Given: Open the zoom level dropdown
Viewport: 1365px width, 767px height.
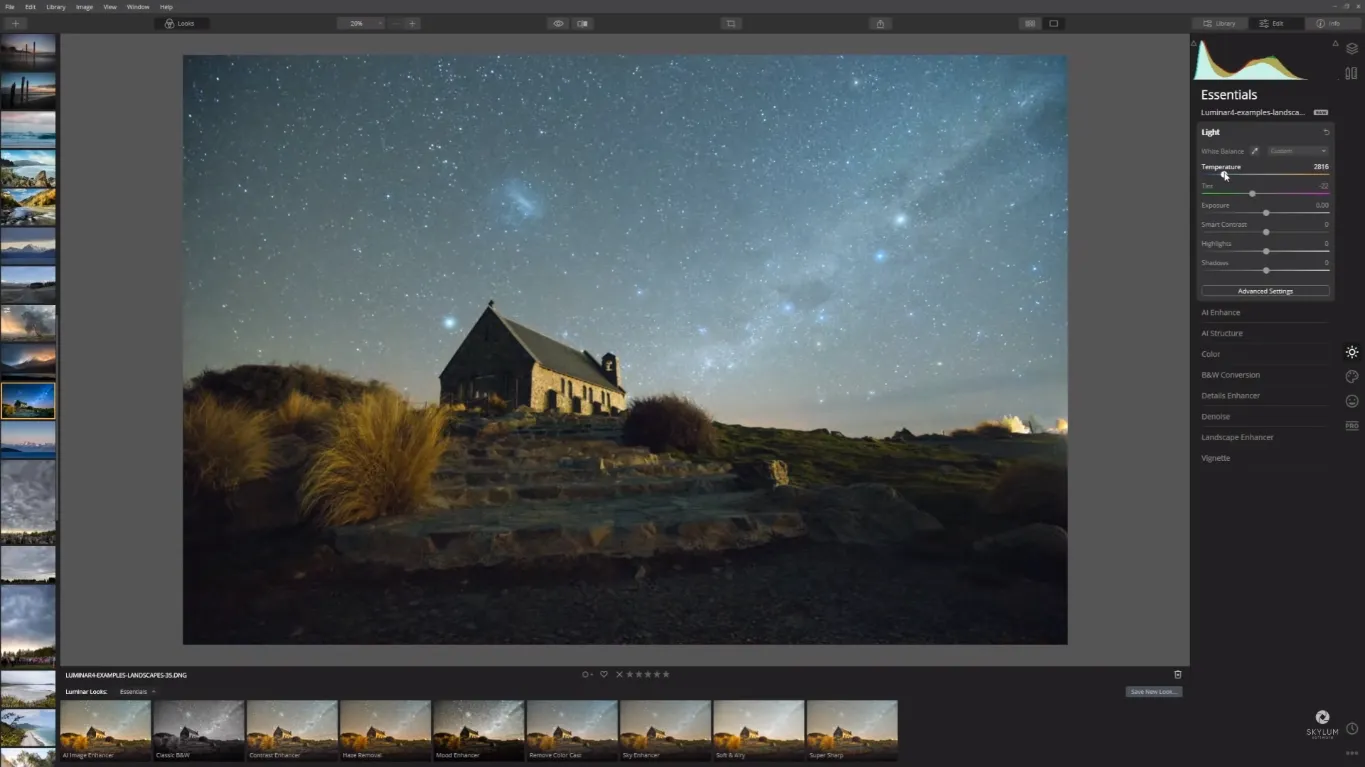Looking at the screenshot, I should 361,23.
